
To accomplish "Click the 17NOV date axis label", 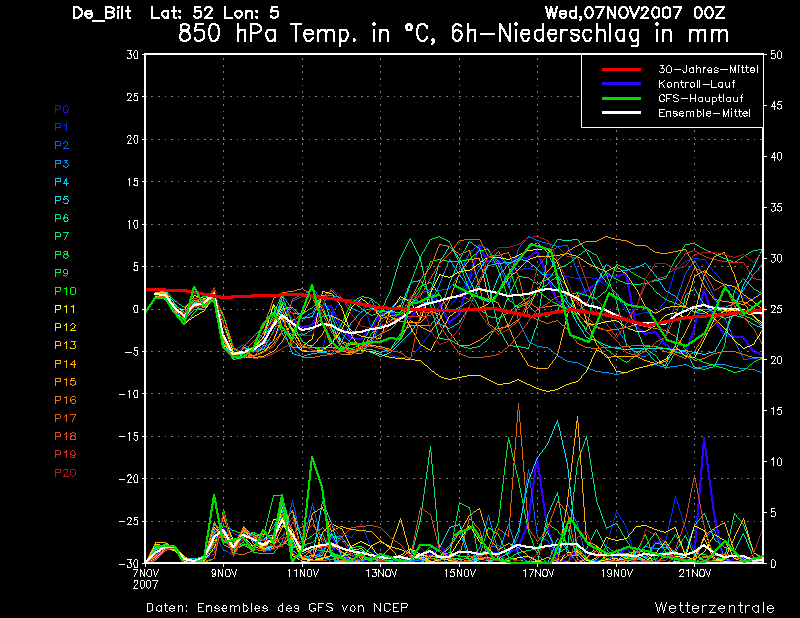I will click(538, 573).
